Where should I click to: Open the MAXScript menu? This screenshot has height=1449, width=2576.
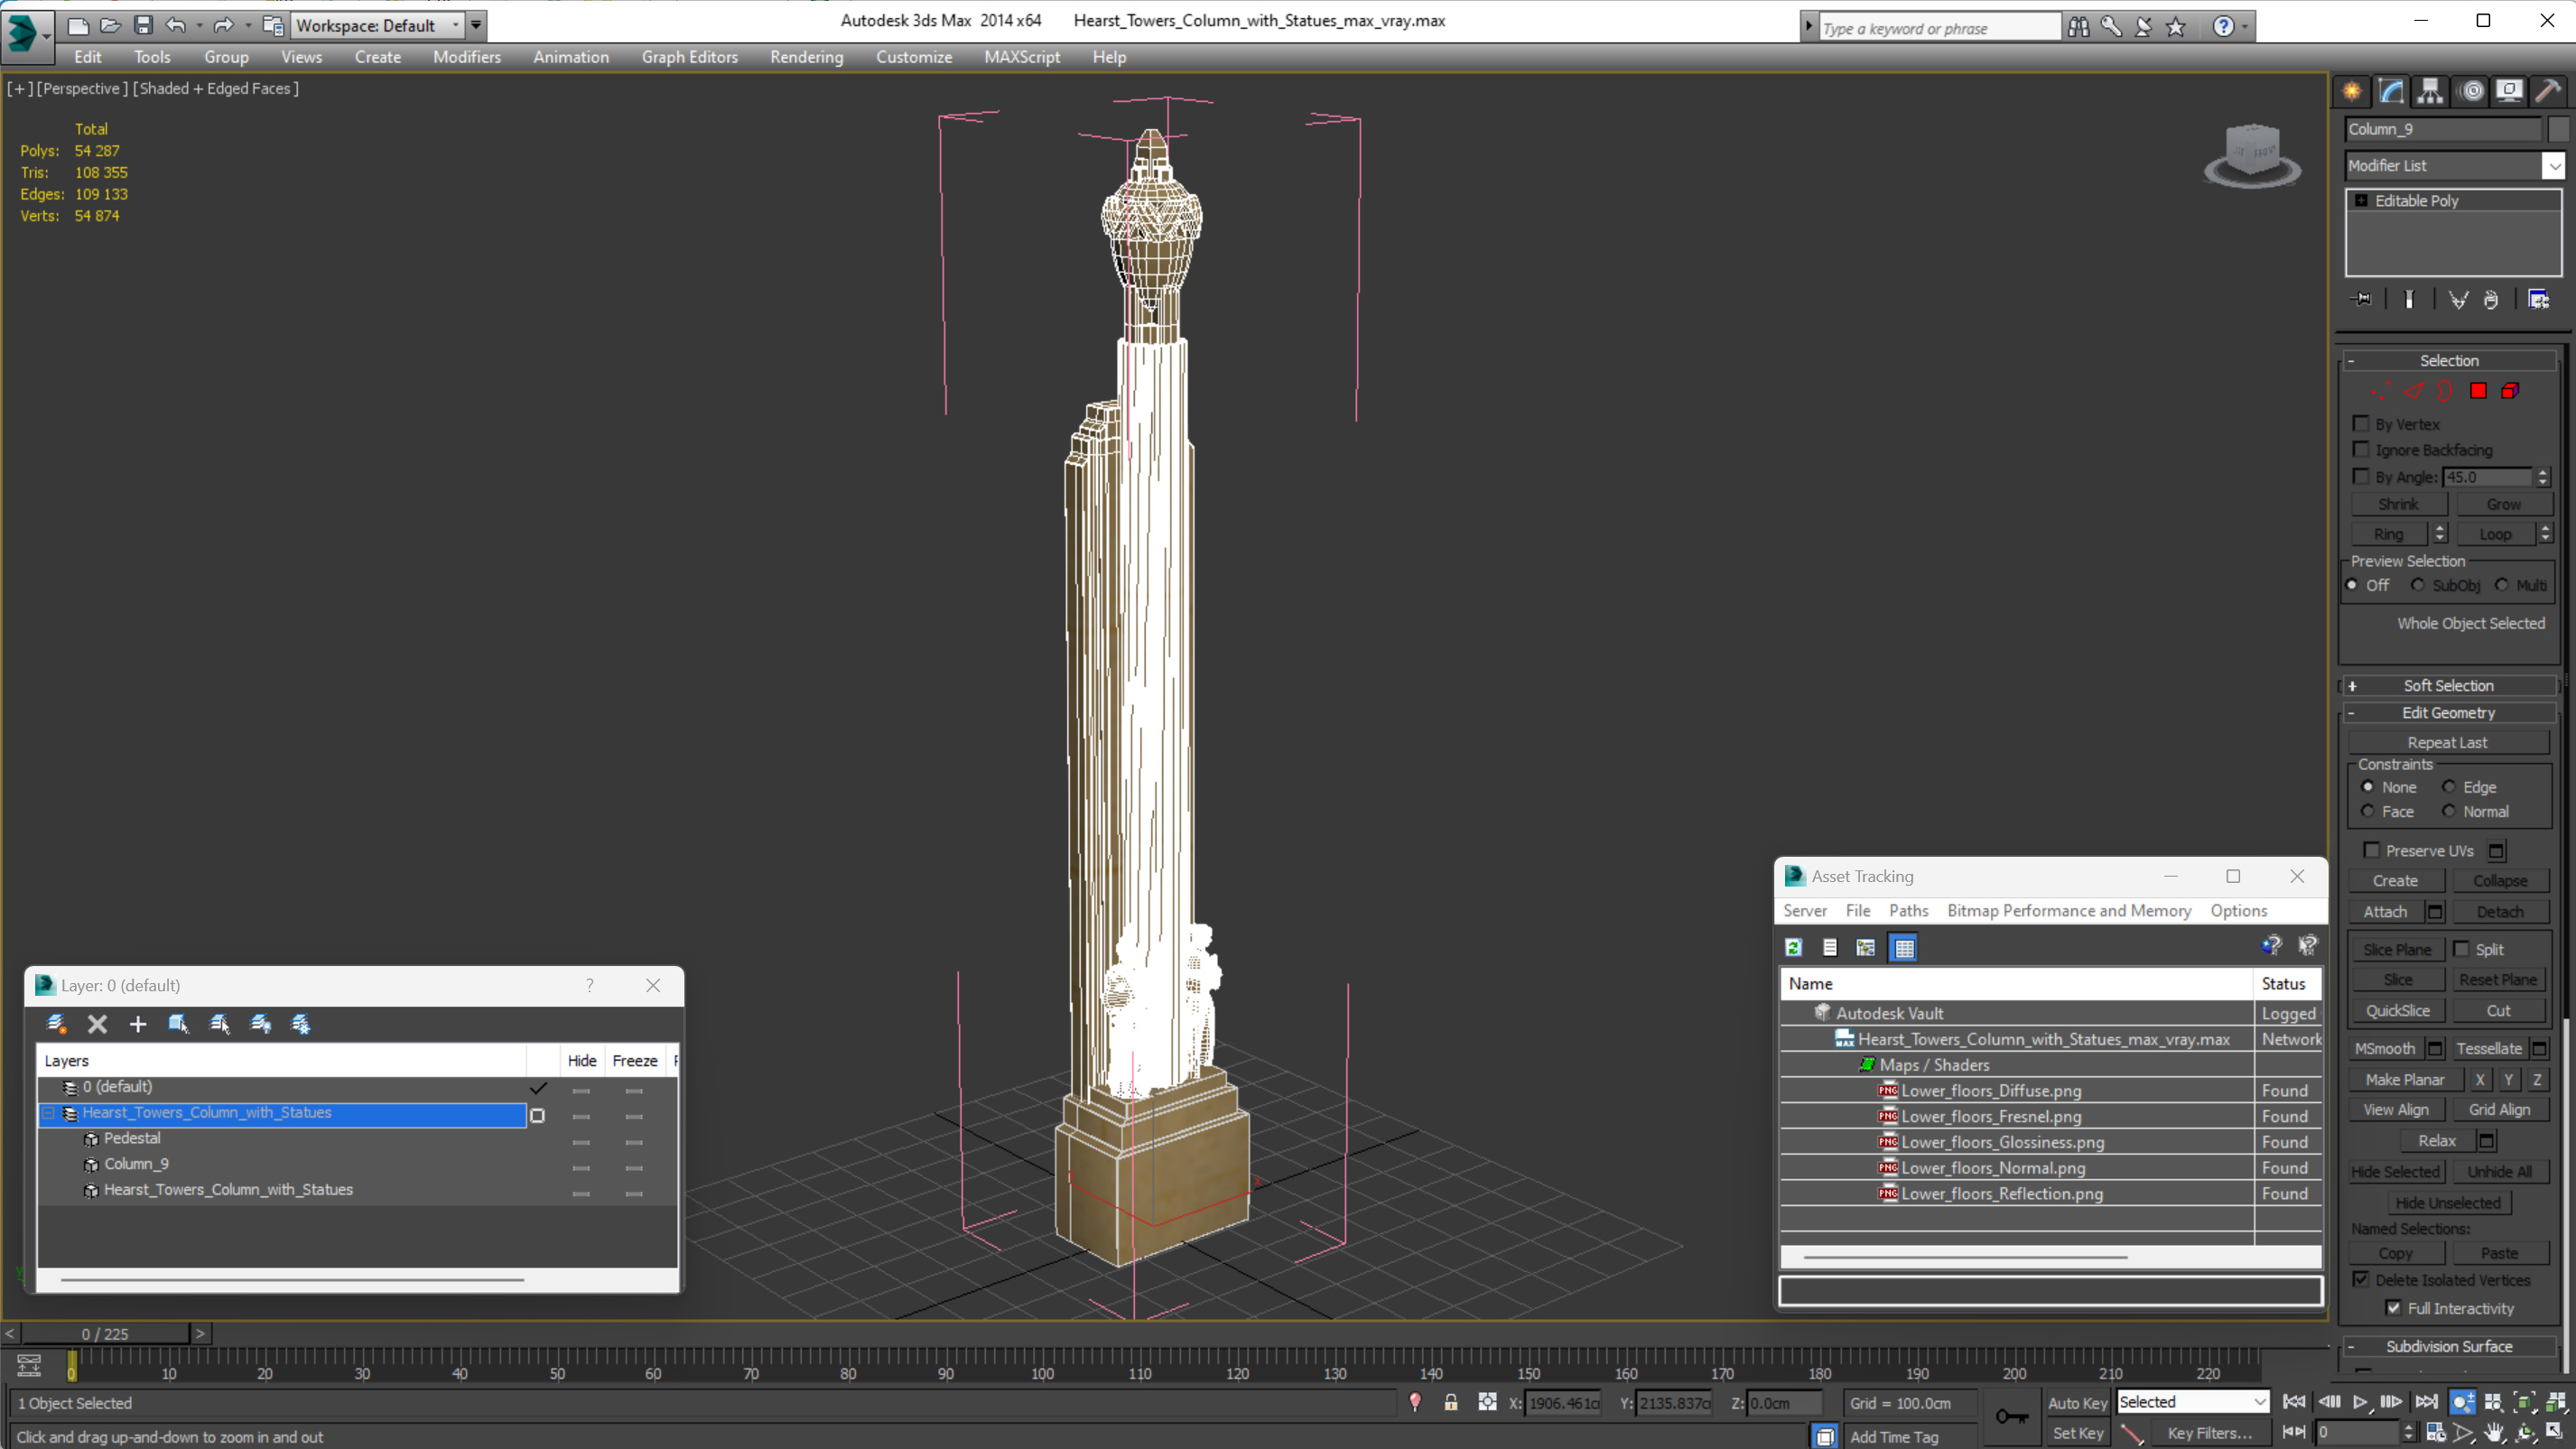coord(1021,57)
